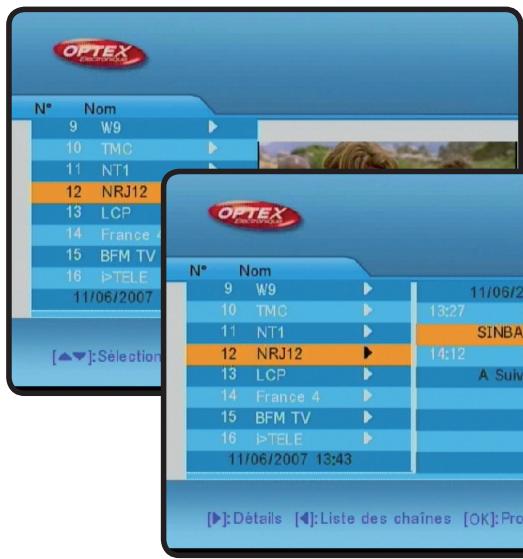Select NRJ12 row in the back window
Screen dimensions: 523x559
[x=96, y=193]
